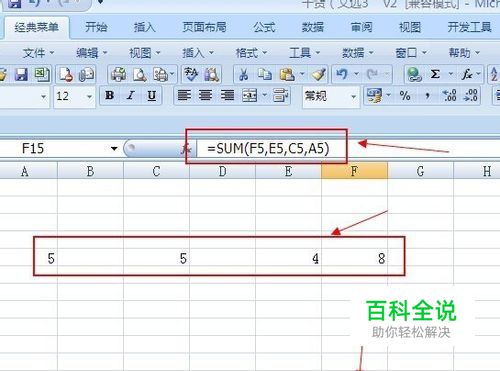Viewport: 500px width, 371px height.
Task: Open the 文件 classic menu
Action: click(38, 53)
